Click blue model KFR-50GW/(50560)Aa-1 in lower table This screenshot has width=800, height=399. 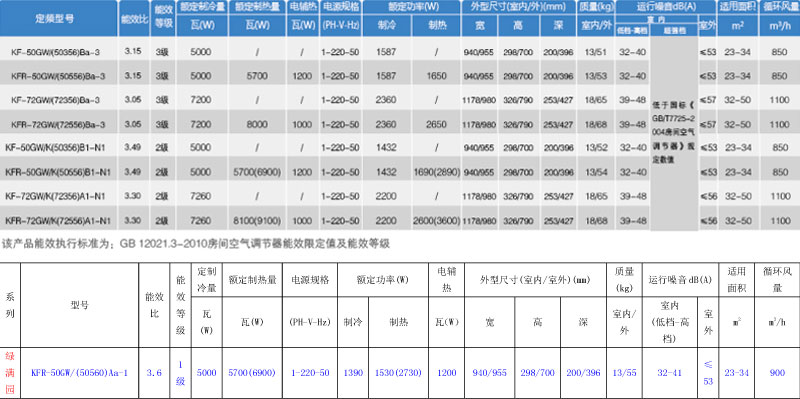(x=79, y=373)
